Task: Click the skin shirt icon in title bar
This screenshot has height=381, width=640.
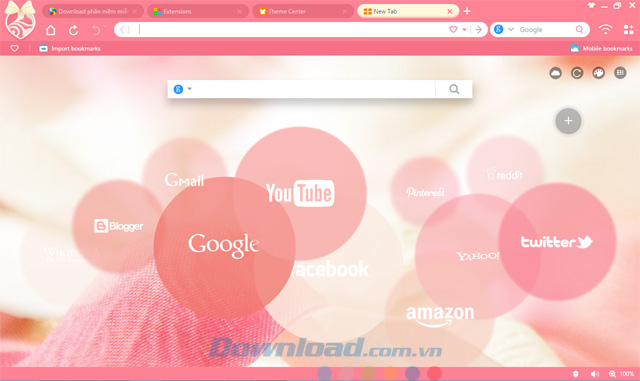Action: (591, 5)
